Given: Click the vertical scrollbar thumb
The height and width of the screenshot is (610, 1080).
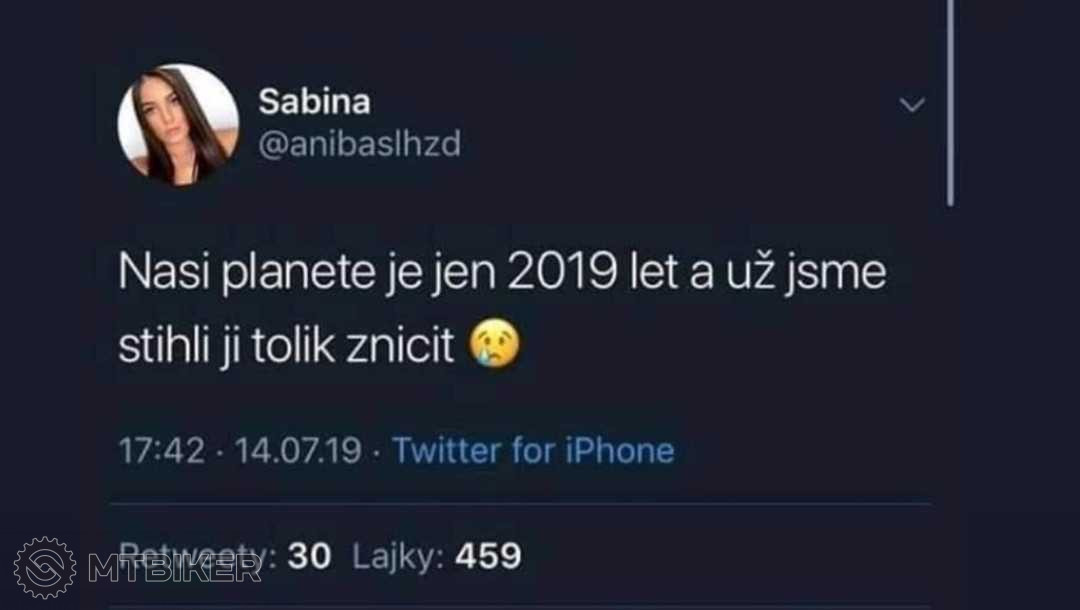Looking at the screenshot, I should click(x=951, y=103).
